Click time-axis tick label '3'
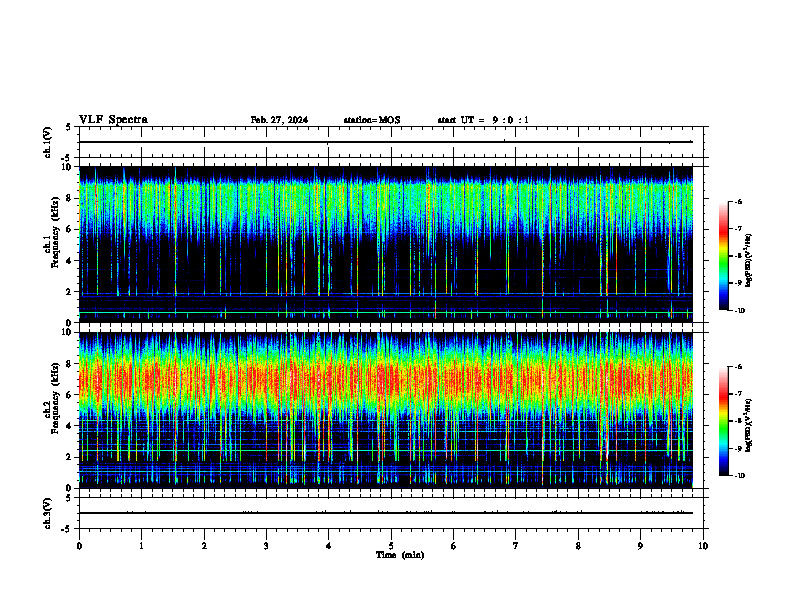The height and width of the screenshot is (612, 792). pos(266,546)
